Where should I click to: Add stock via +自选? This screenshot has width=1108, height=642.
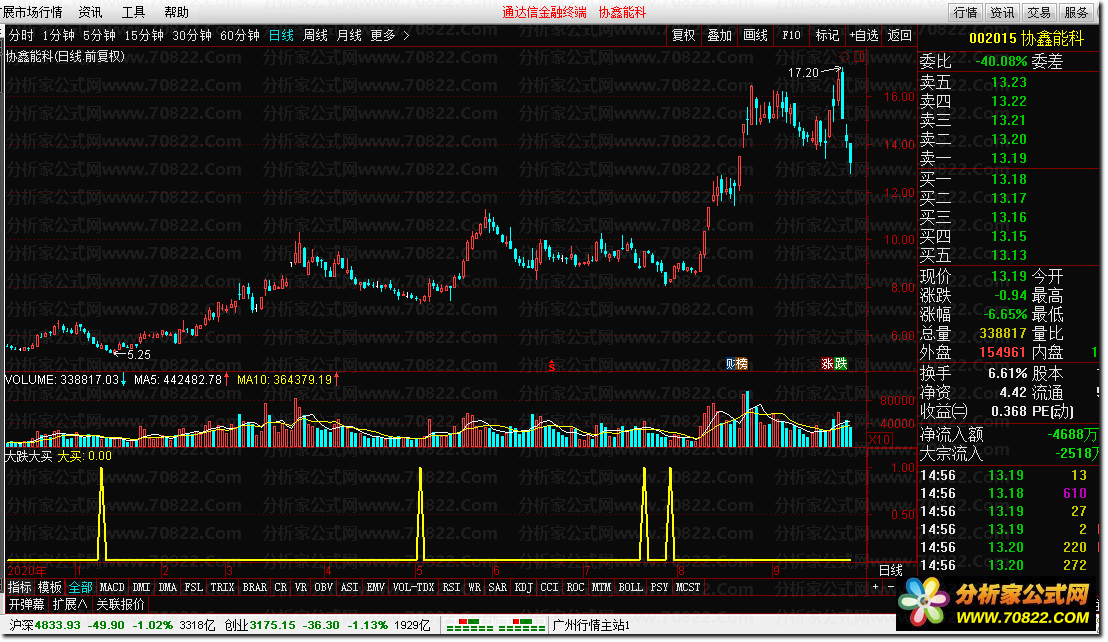[x=864, y=35]
